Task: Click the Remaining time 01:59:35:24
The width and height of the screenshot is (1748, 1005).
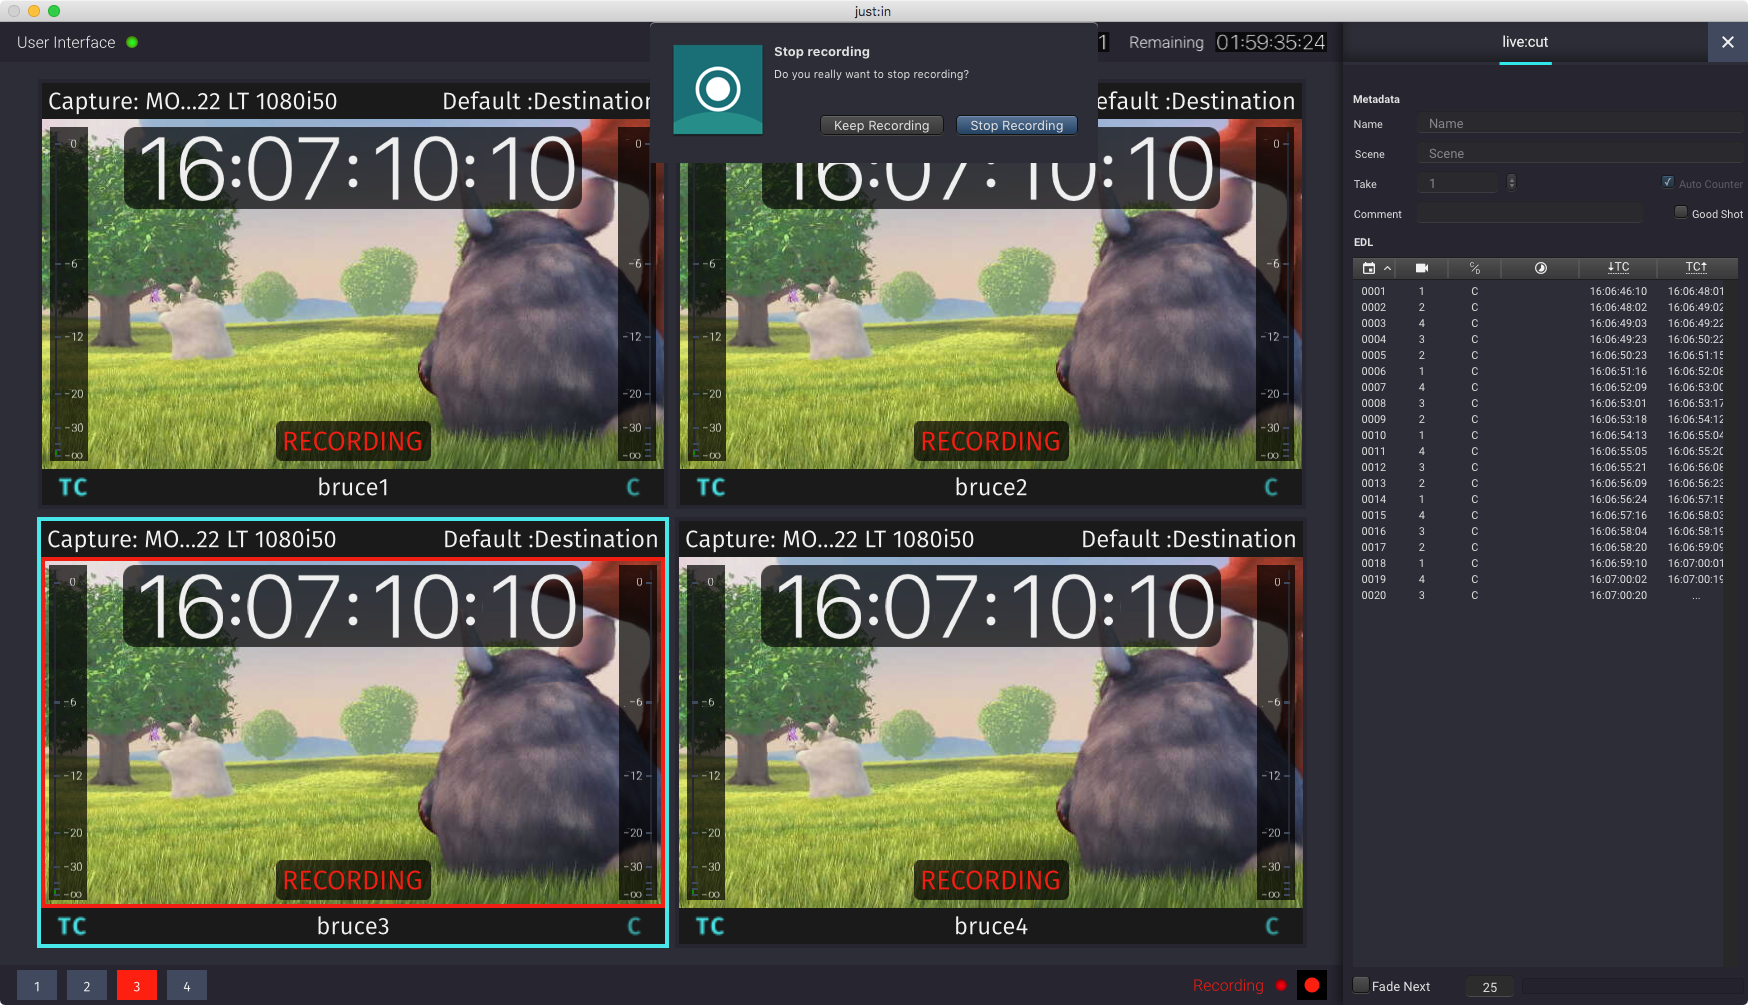Action: [x=1271, y=42]
